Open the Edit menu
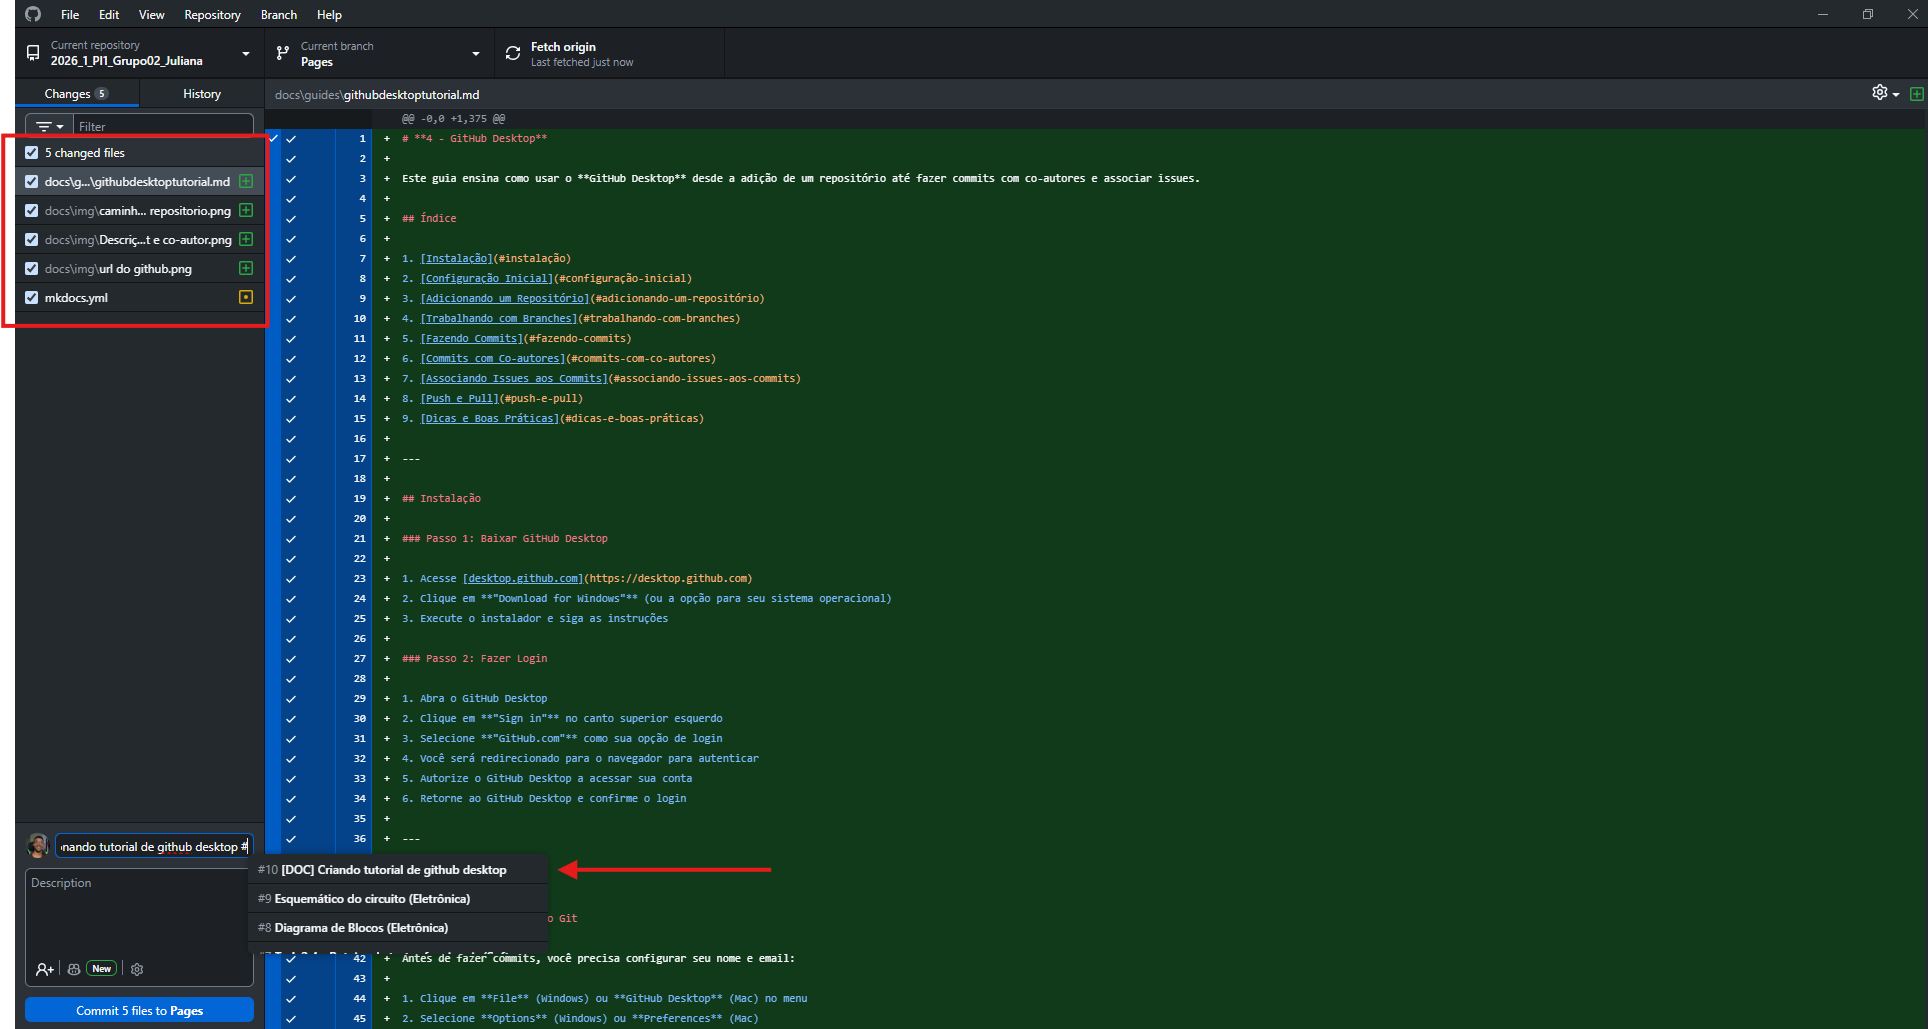The image size is (1928, 1029). 109,15
